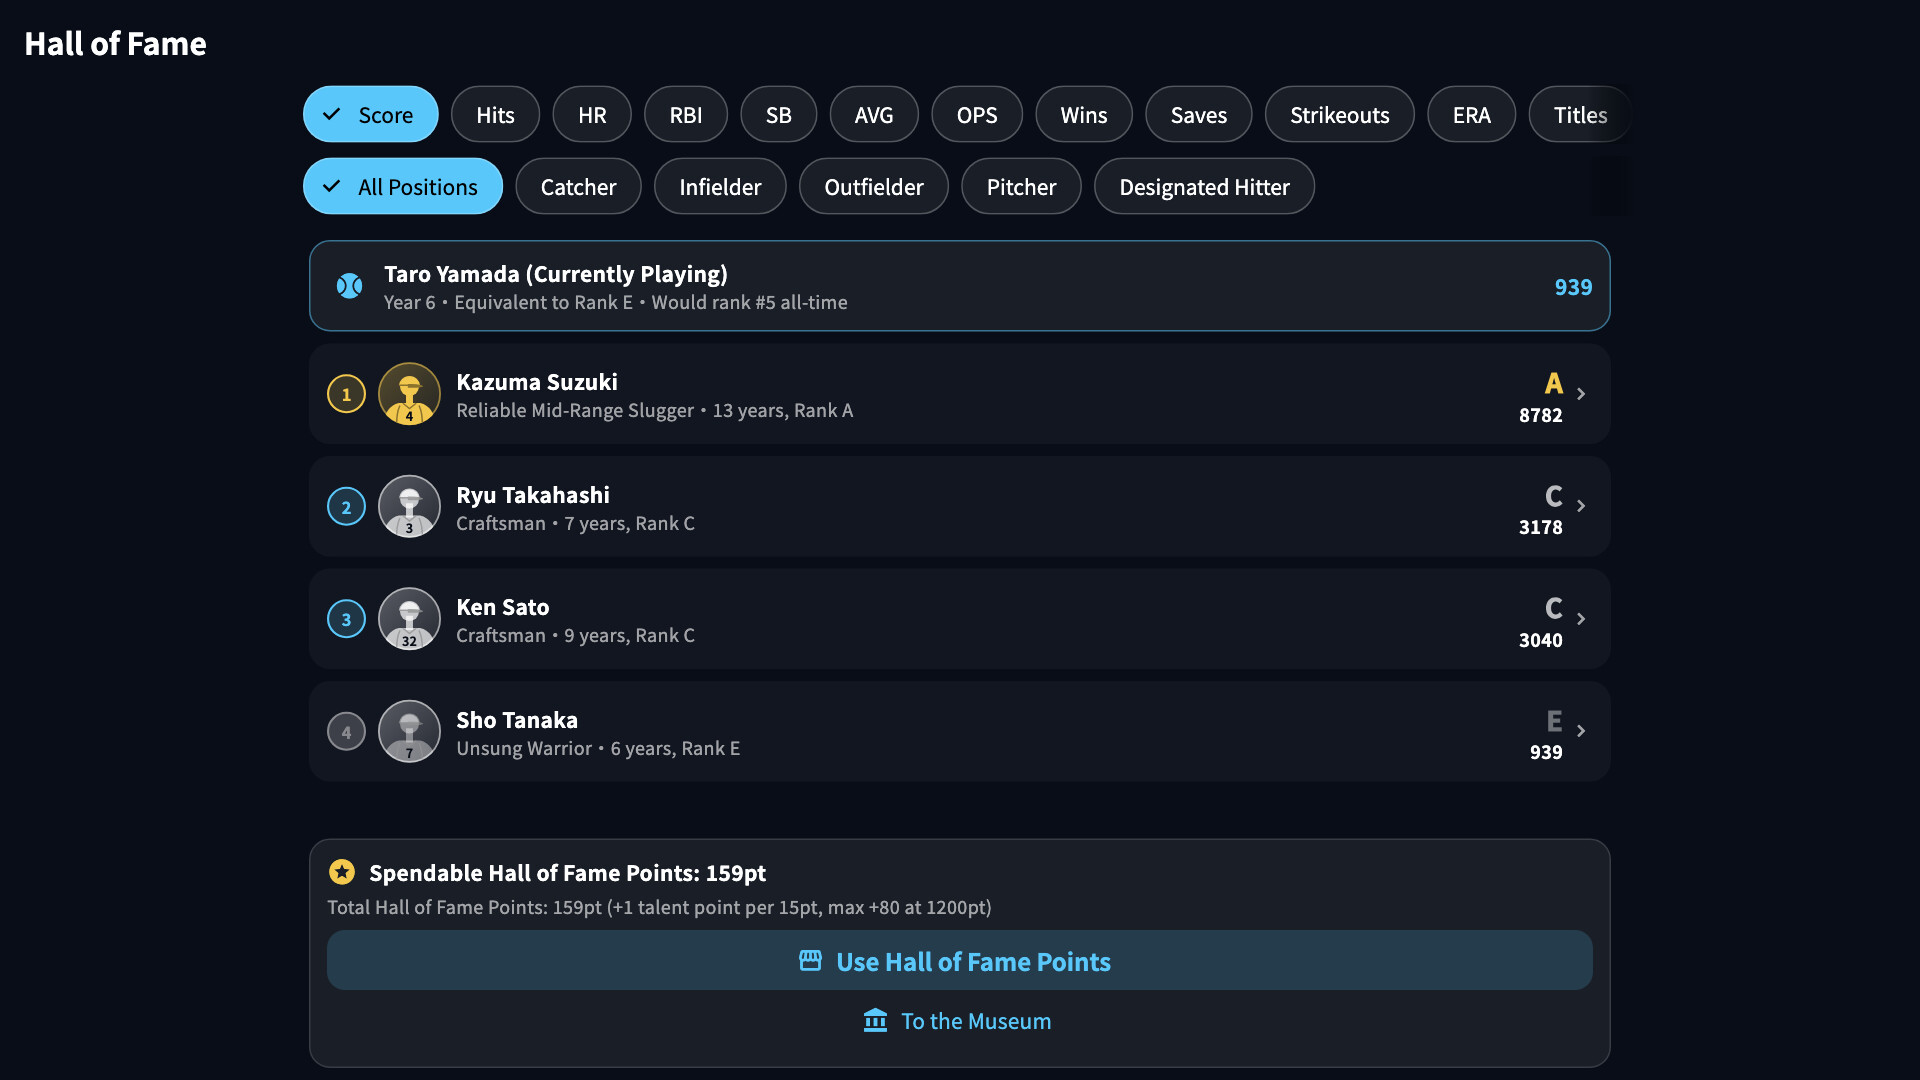Screen dimensions: 1920x1080
Task: Click Kazuma Suzuki's gold player avatar
Action: (x=409, y=394)
